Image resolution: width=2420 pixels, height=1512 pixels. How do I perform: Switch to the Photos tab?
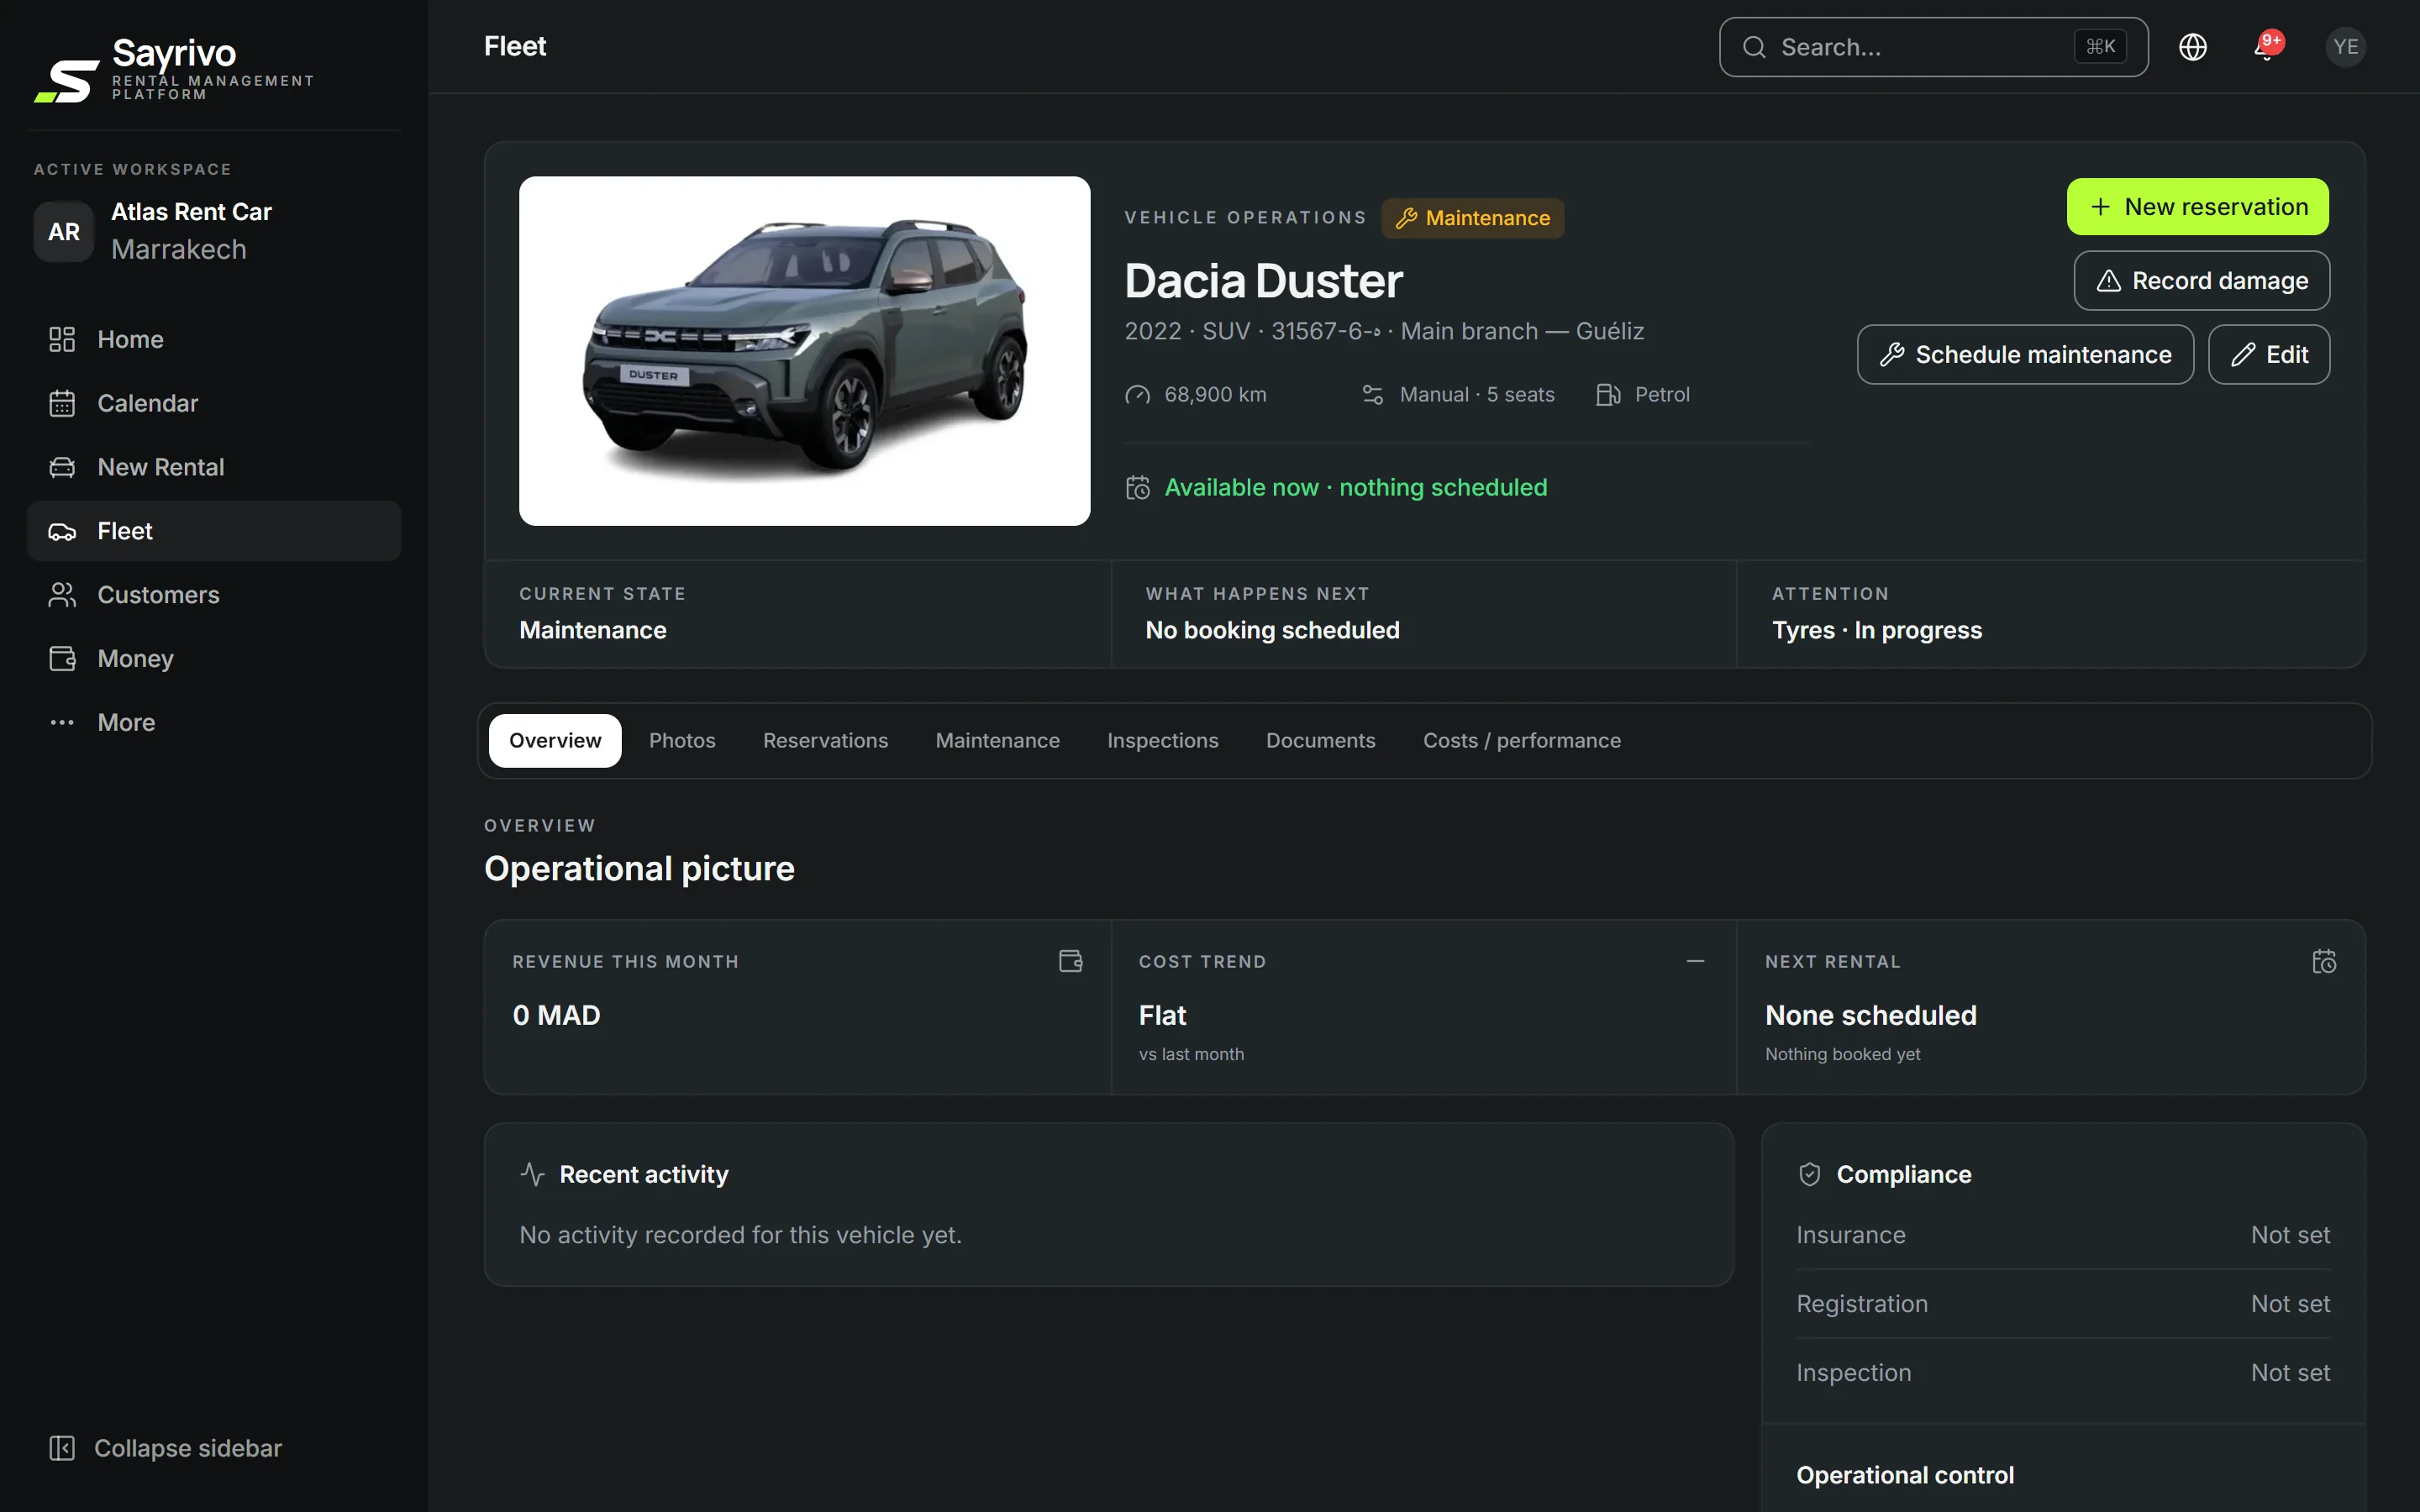click(x=682, y=741)
